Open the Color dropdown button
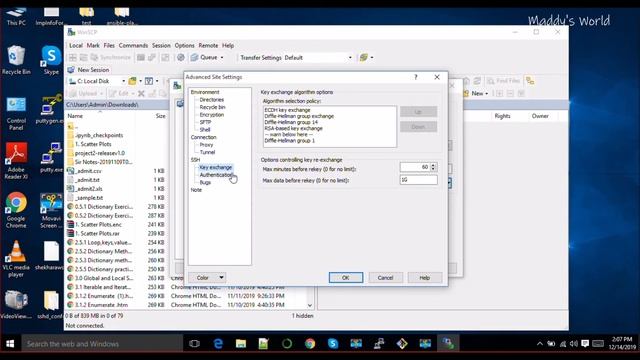Screen dimensions: 640x360 pyautogui.click(x=207, y=278)
